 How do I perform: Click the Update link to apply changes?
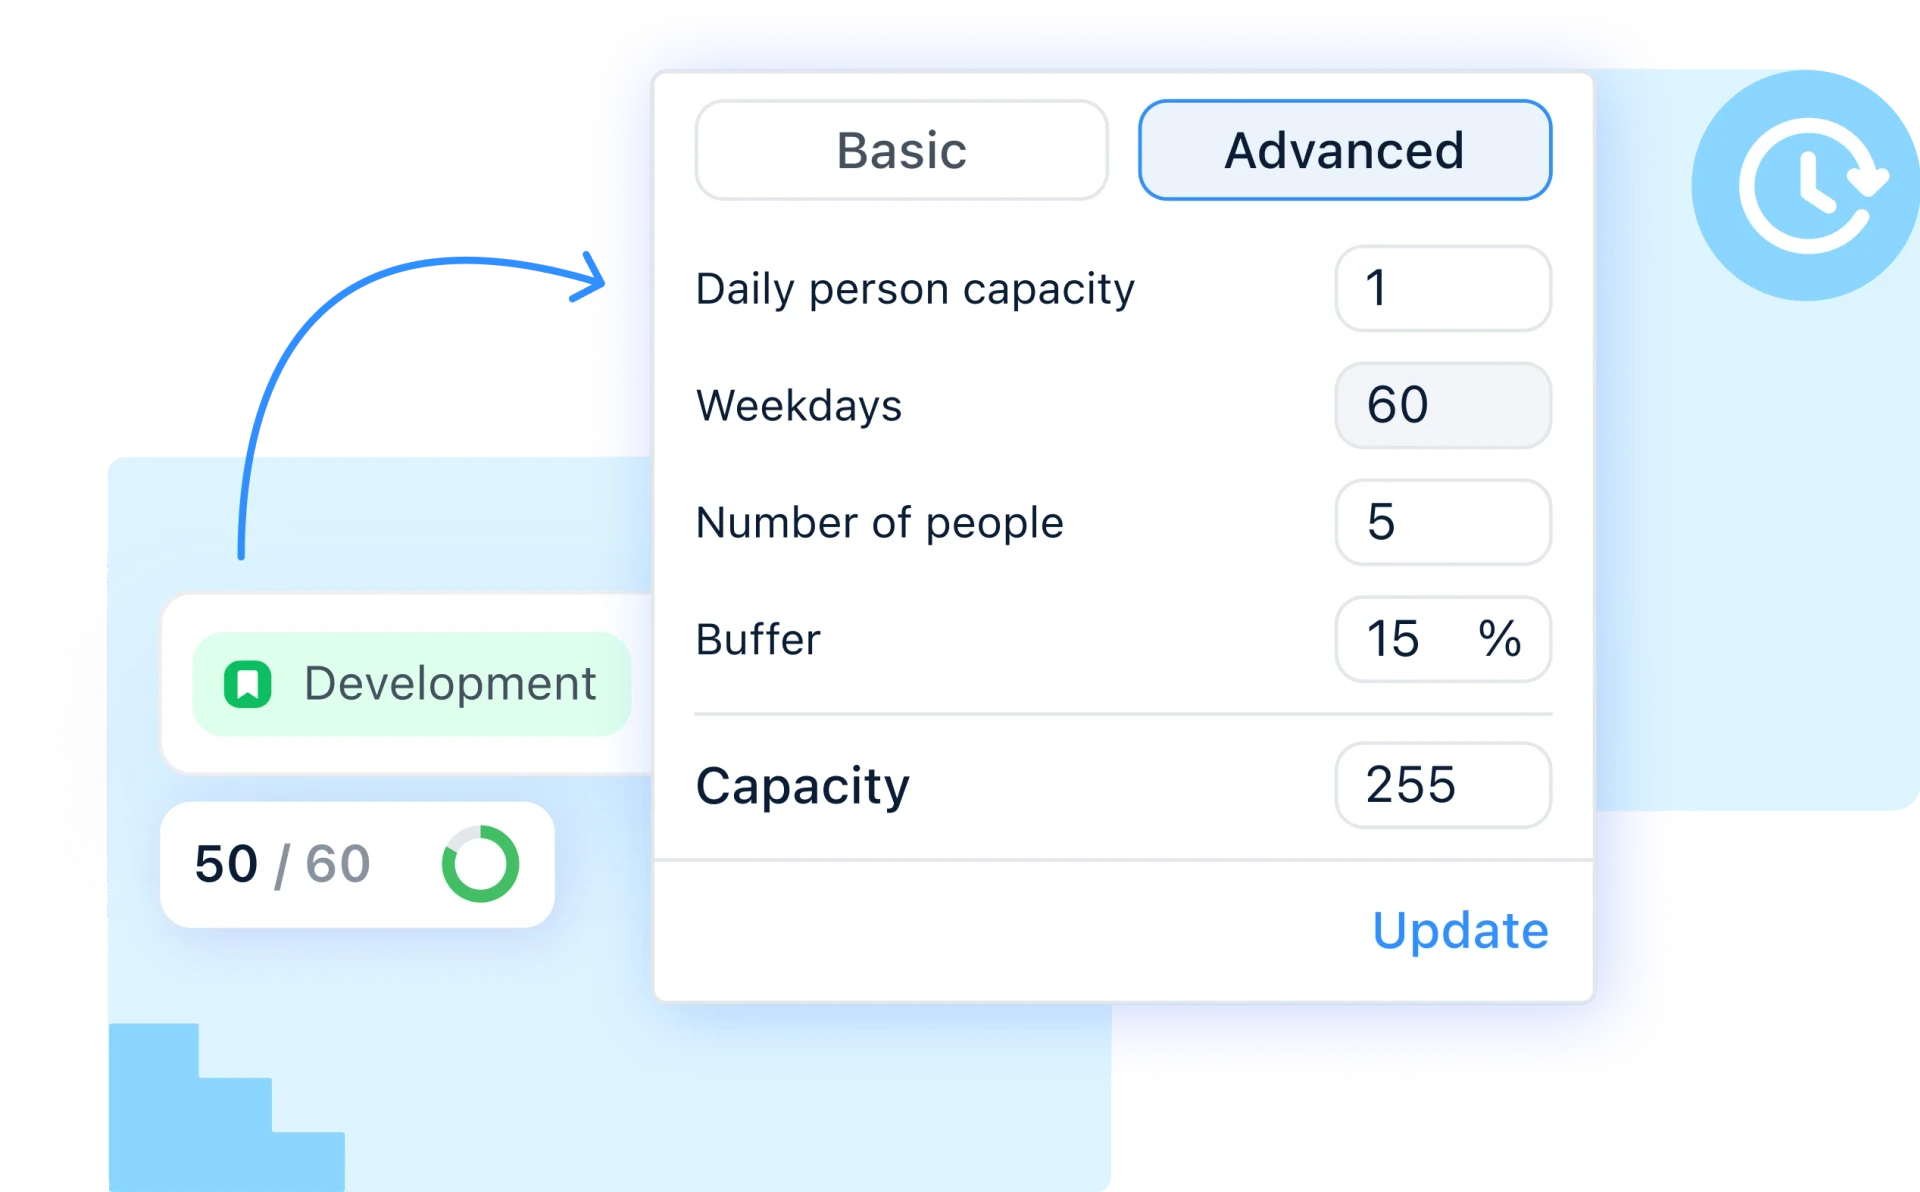1459,928
